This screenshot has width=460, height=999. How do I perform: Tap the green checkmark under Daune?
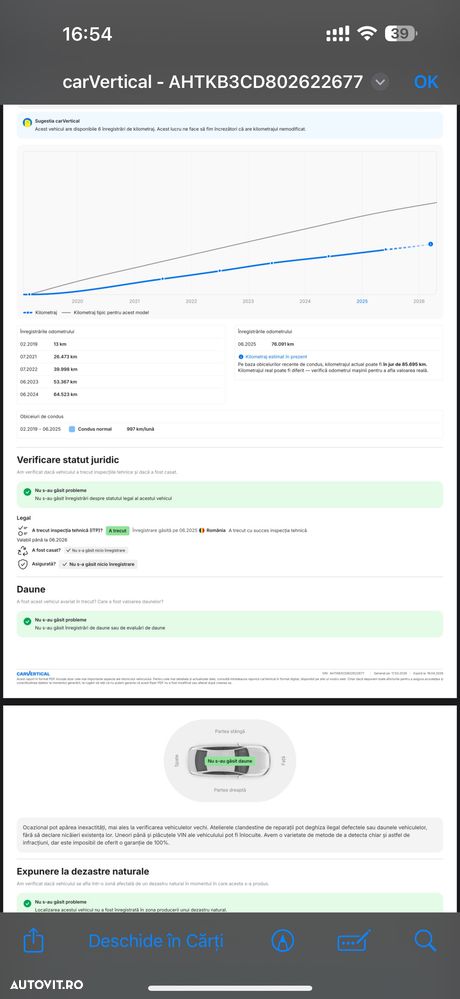27,621
